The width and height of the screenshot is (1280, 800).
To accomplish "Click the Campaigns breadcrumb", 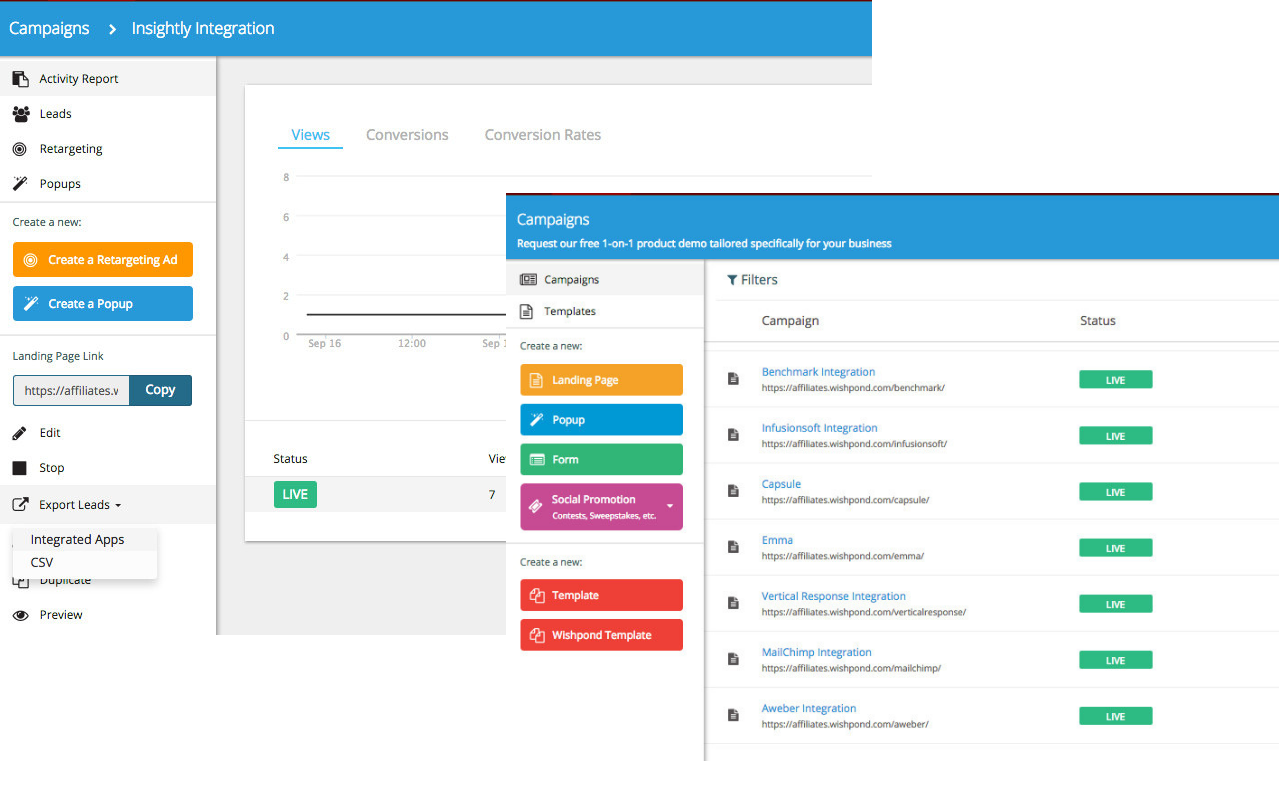I will tap(49, 28).
